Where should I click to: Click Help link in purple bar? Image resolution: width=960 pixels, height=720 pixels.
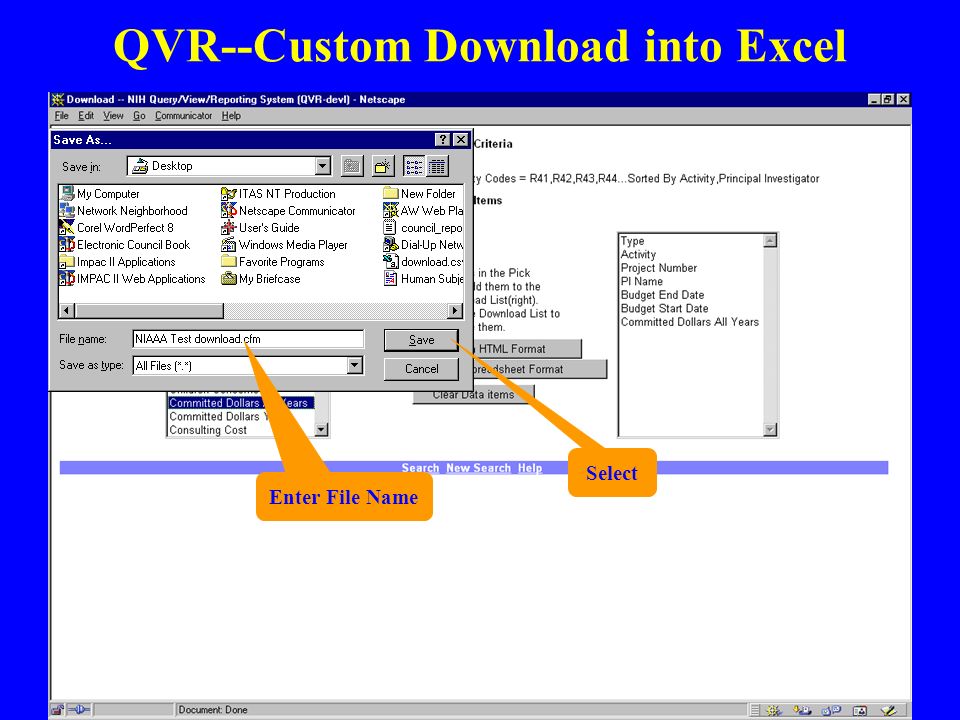530,468
